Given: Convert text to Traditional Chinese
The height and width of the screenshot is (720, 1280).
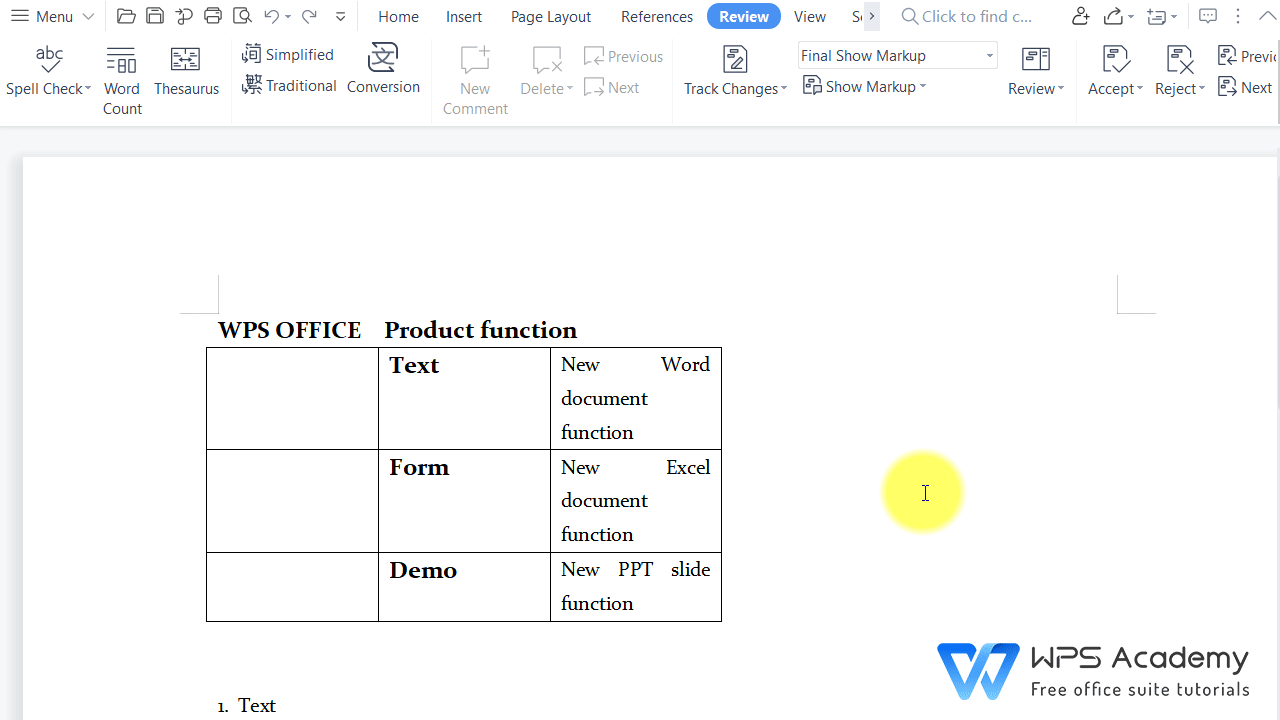Looking at the screenshot, I should [x=289, y=86].
